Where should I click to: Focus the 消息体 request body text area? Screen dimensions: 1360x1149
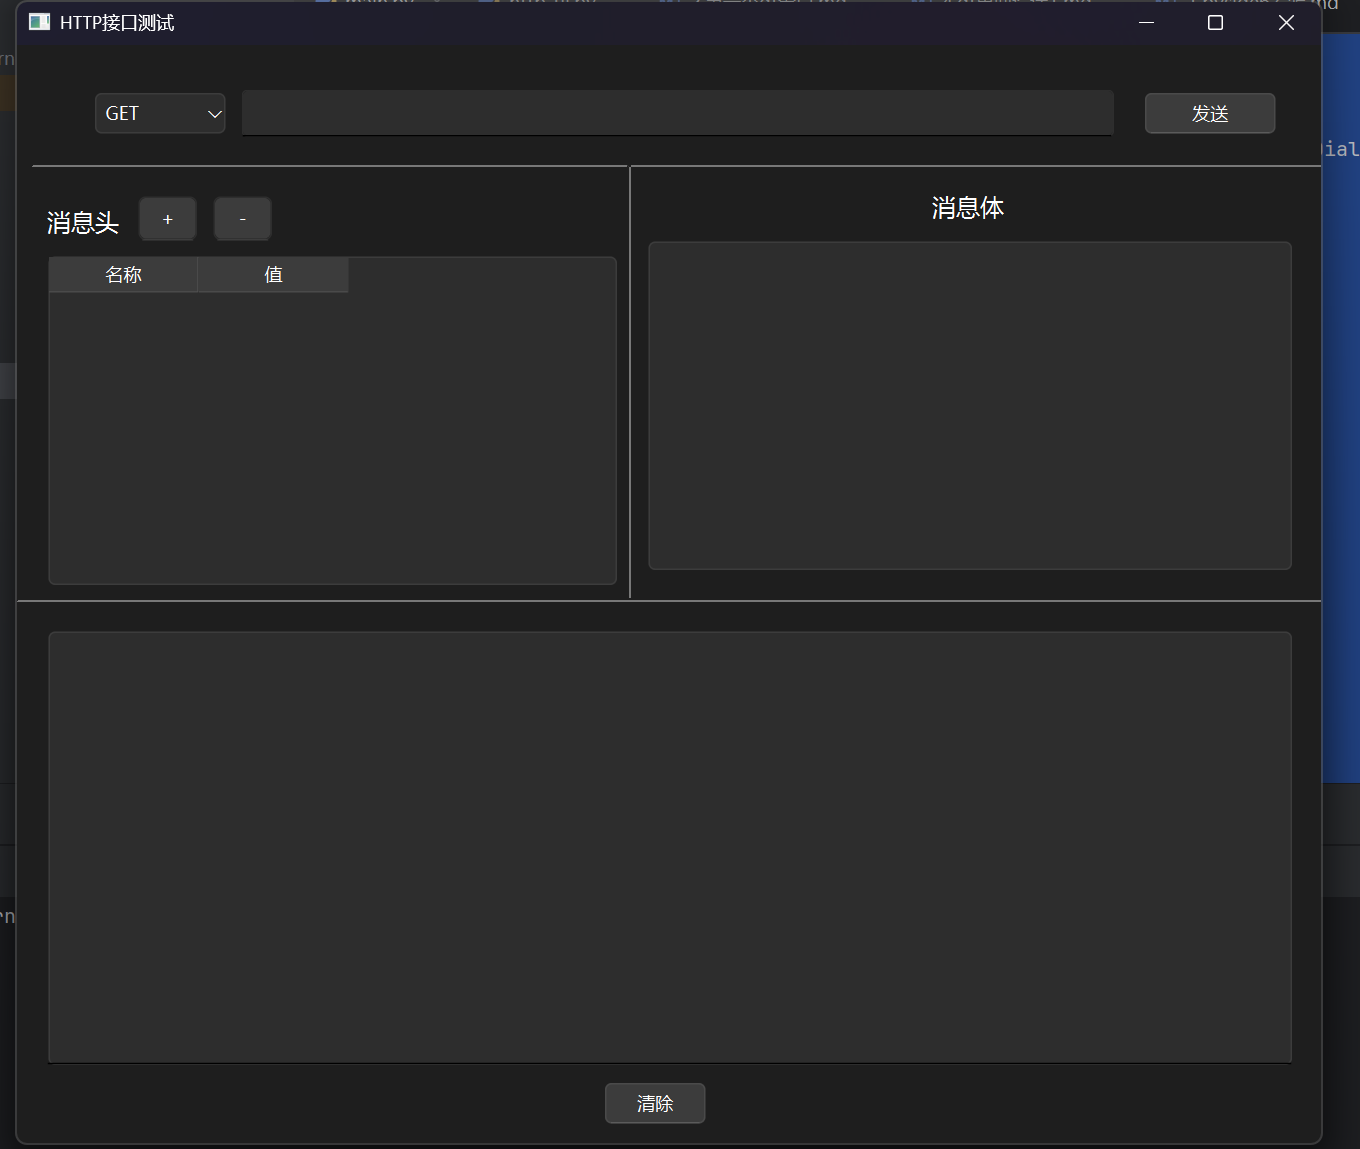pyautogui.click(x=969, y=405)
